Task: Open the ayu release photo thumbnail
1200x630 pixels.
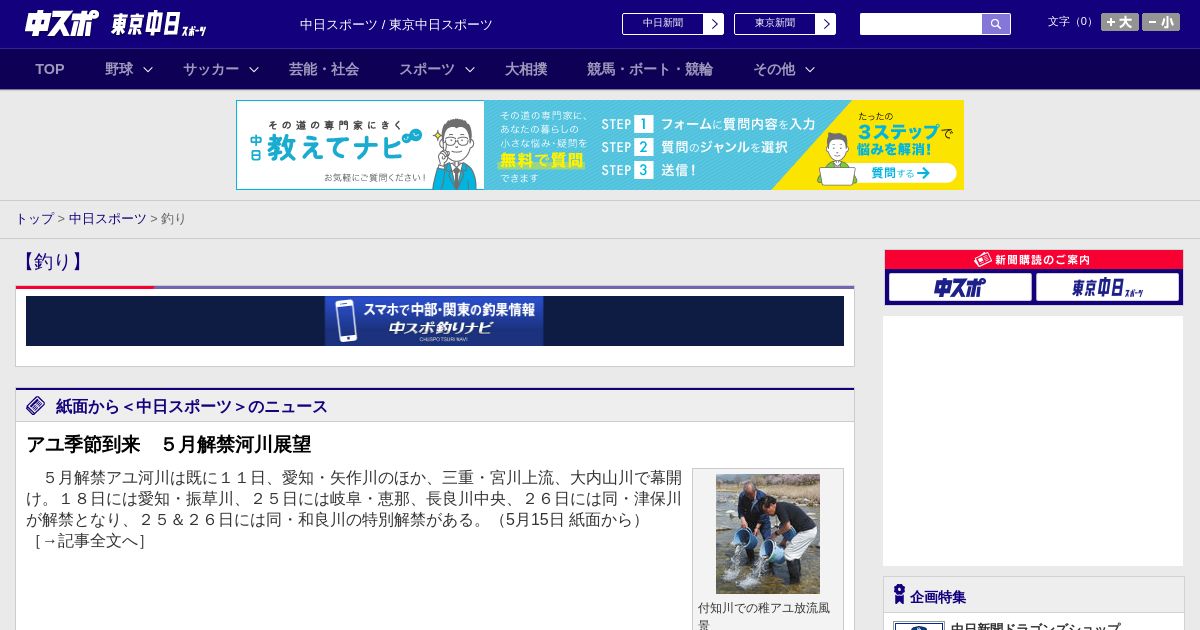Action: tap(768, 534)
